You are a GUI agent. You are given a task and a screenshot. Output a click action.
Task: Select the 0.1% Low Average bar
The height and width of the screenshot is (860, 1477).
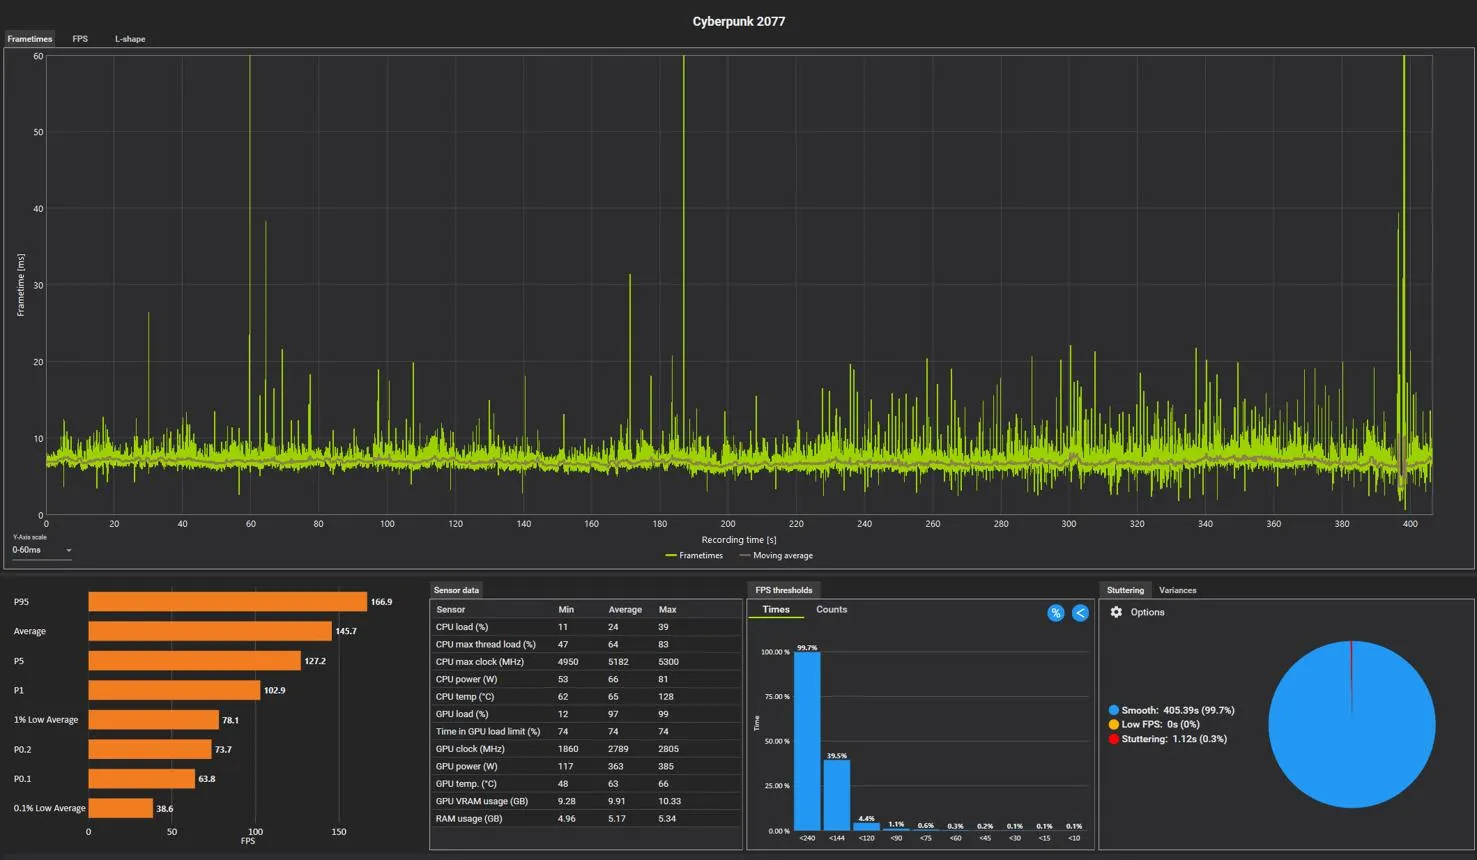point(121,808)
